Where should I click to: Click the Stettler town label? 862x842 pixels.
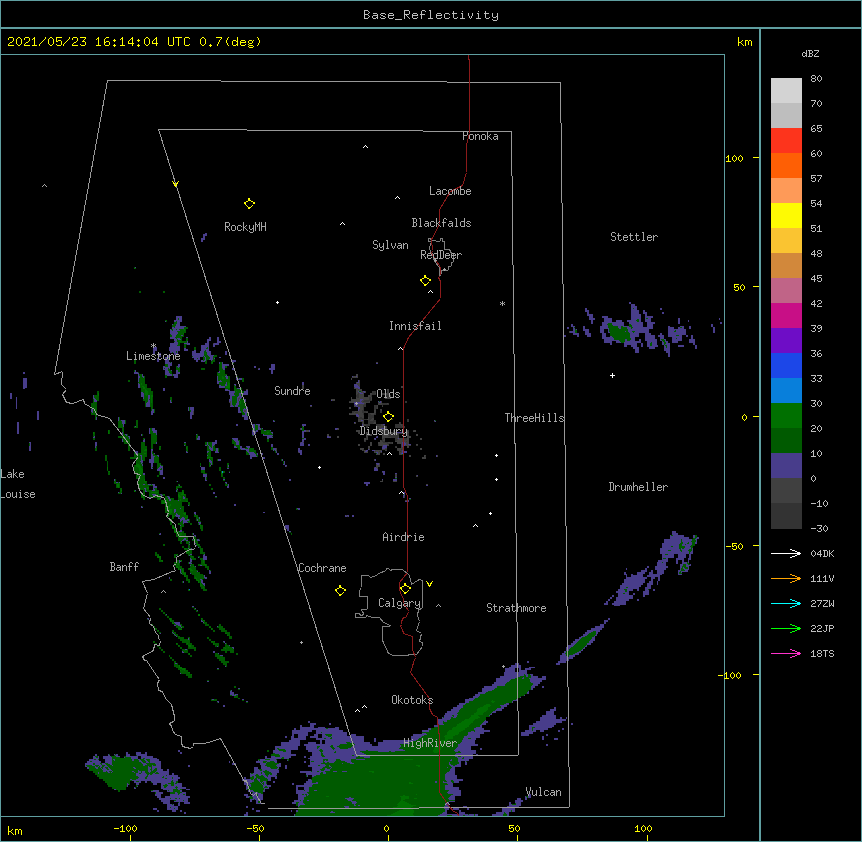(634, 237)
